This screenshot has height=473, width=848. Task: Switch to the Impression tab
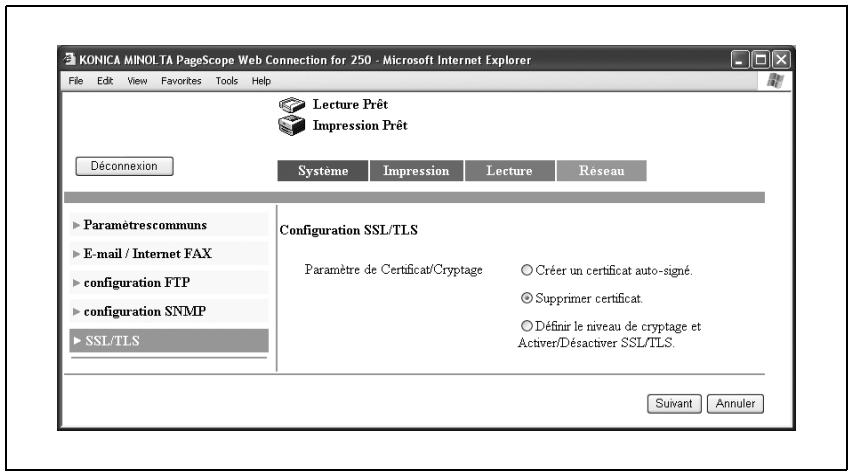click(x=416, y=171)
